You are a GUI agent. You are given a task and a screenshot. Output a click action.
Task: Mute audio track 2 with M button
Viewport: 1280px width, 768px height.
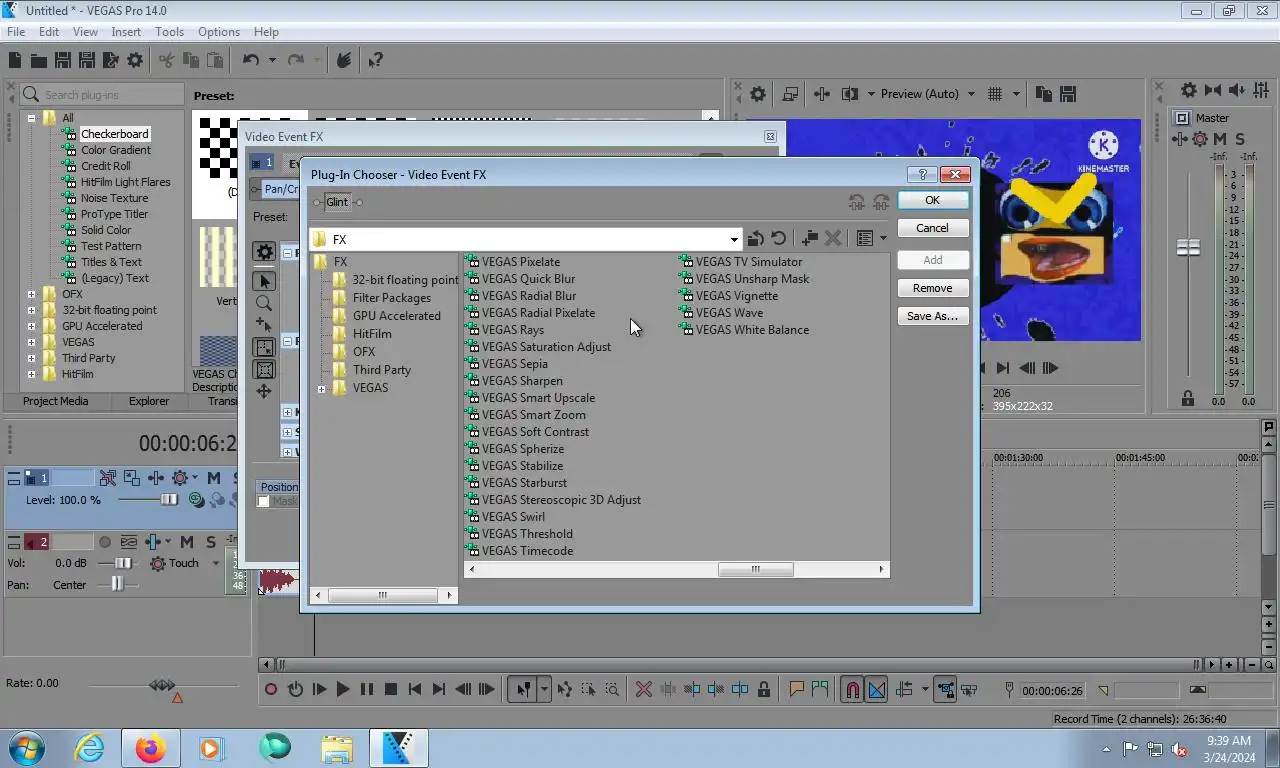click(x=186, y=542)
